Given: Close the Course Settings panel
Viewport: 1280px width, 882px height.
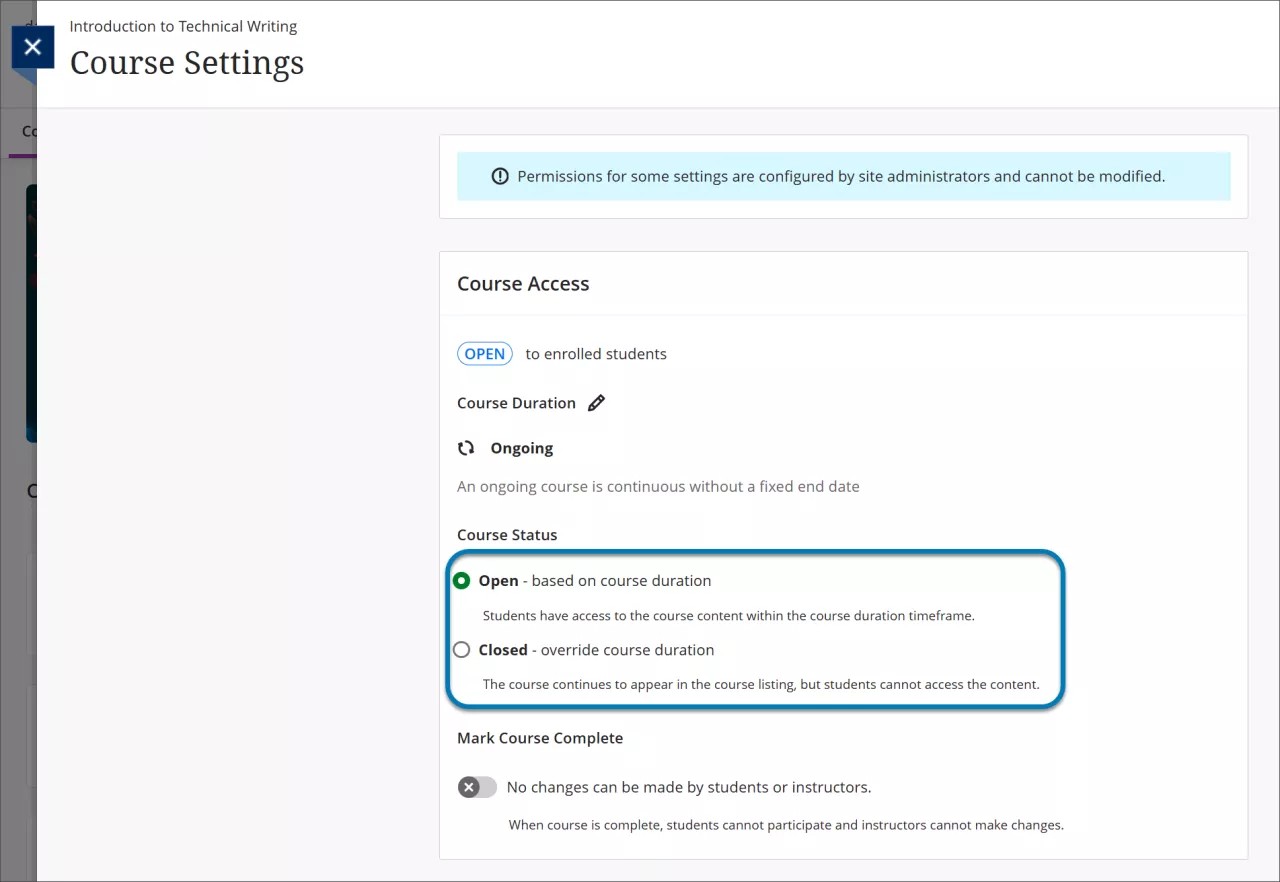Looking at the screenshot, I should click(x=32, y=47).
